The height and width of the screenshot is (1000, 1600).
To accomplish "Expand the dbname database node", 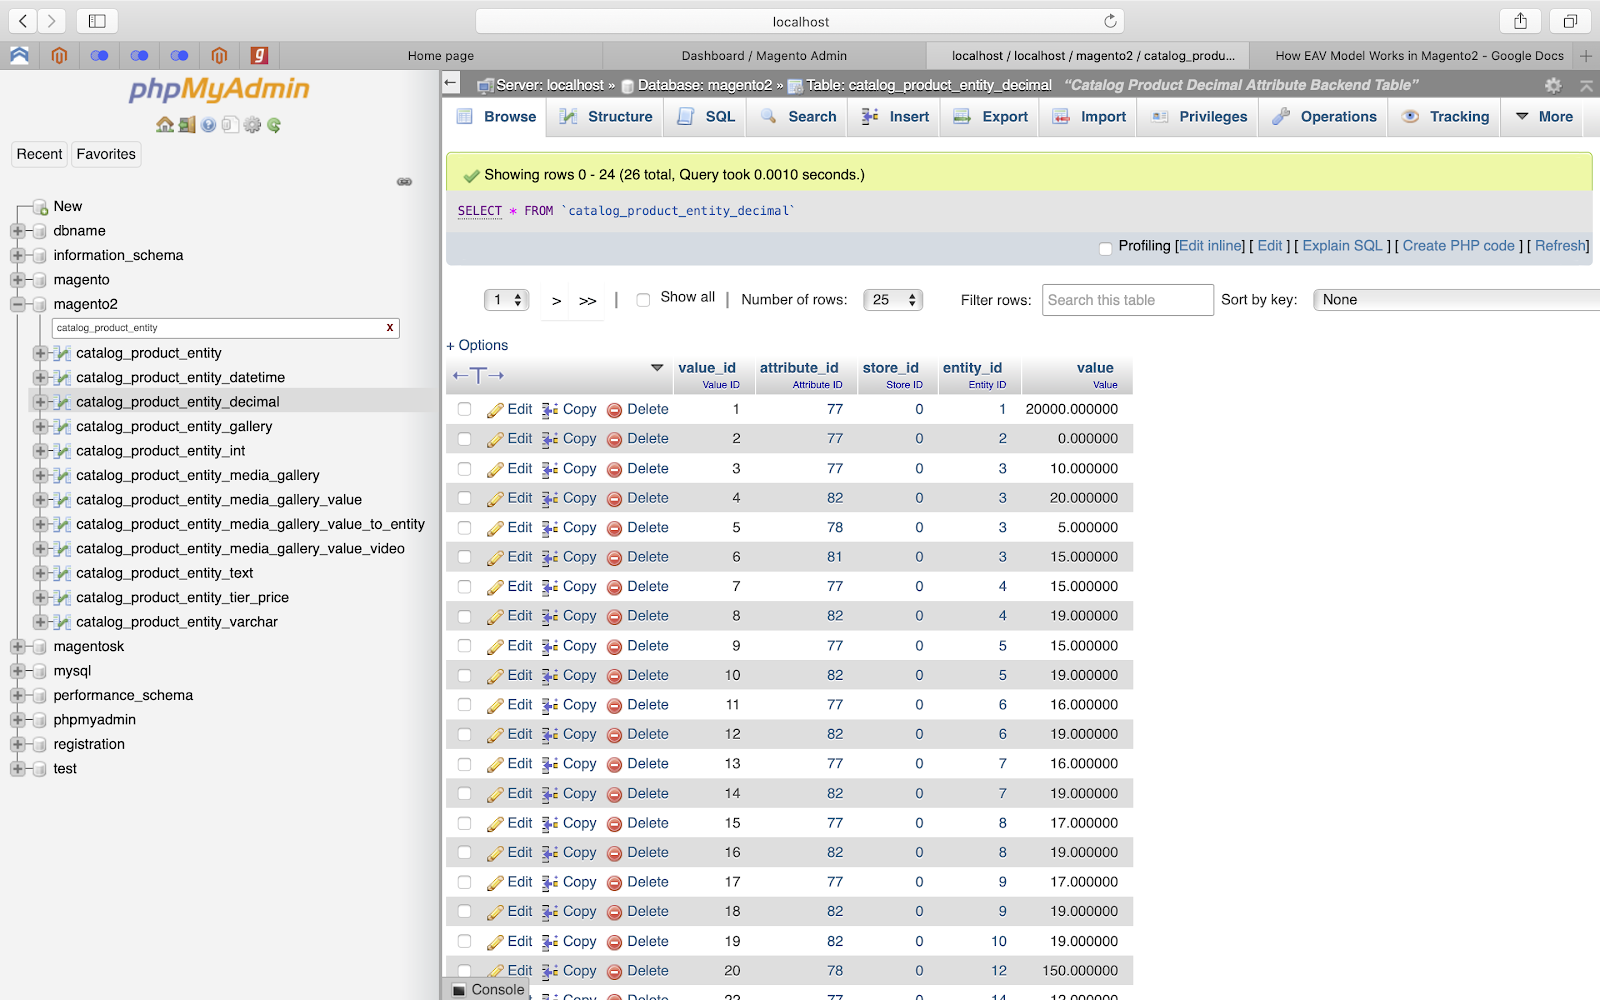I will coord(17,231).
